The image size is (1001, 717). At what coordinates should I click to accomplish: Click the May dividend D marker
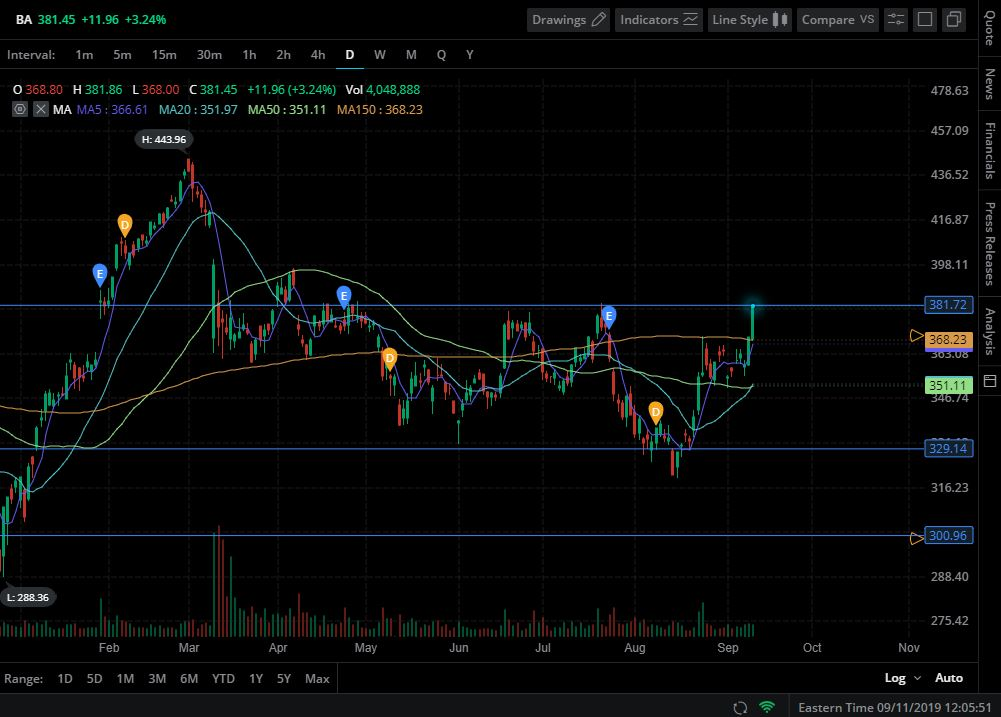pyautogui.click(x=389, y=359)
